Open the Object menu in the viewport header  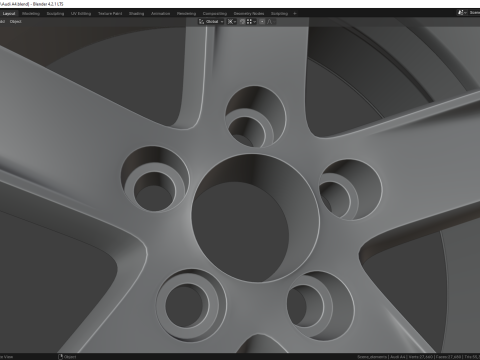pyautogui.click(x=15, y=22)
